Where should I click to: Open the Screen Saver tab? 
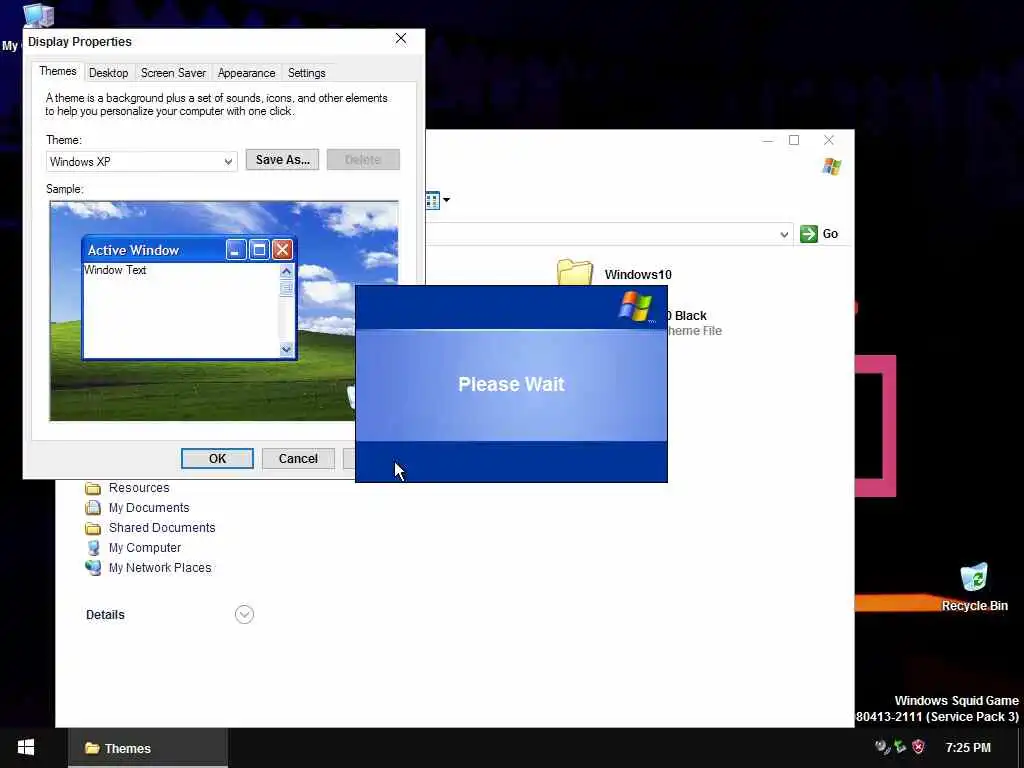tap(173, 73)
